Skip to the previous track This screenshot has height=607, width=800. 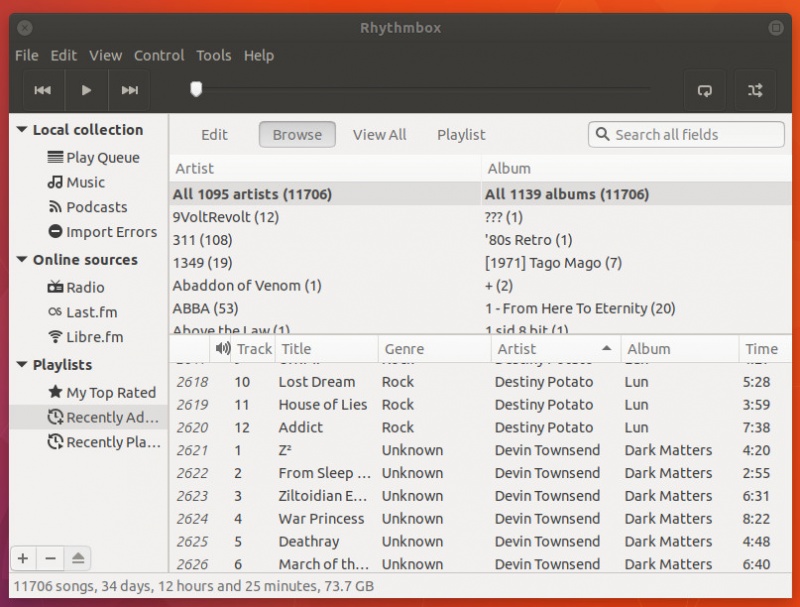point(43,90)
